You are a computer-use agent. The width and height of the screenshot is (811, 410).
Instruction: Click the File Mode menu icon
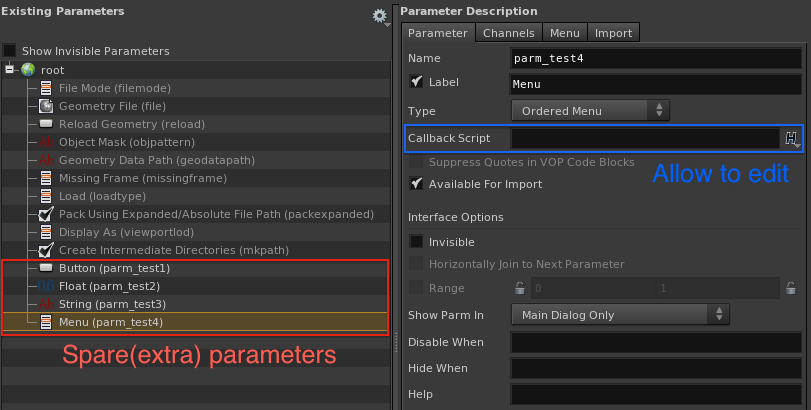[46, 88]
